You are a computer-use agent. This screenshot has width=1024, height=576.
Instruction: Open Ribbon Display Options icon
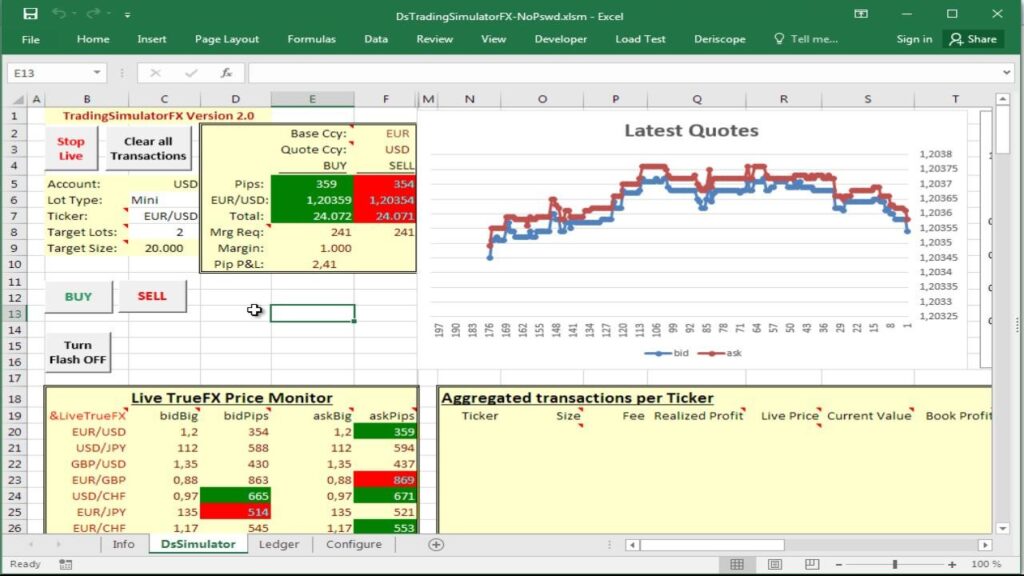861,14
